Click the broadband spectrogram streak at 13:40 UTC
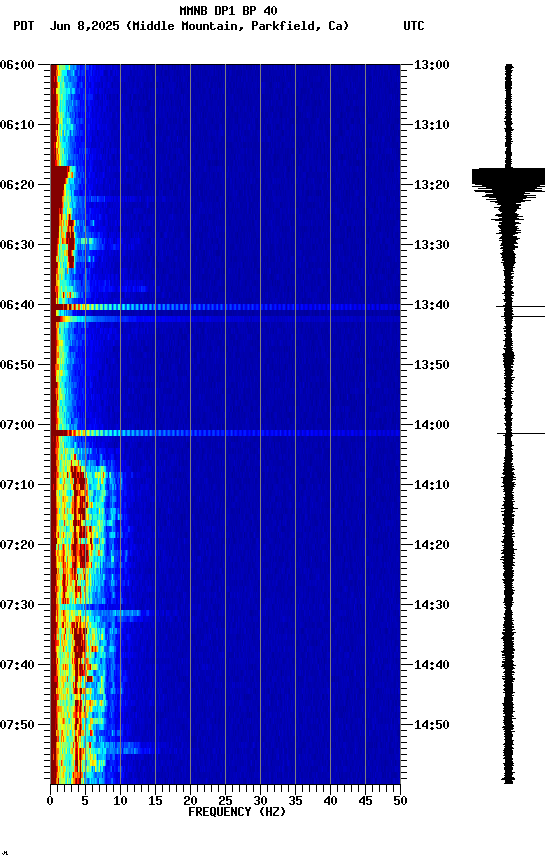The width and height of the screenshot is (552, 864). [x=225, y=307]
